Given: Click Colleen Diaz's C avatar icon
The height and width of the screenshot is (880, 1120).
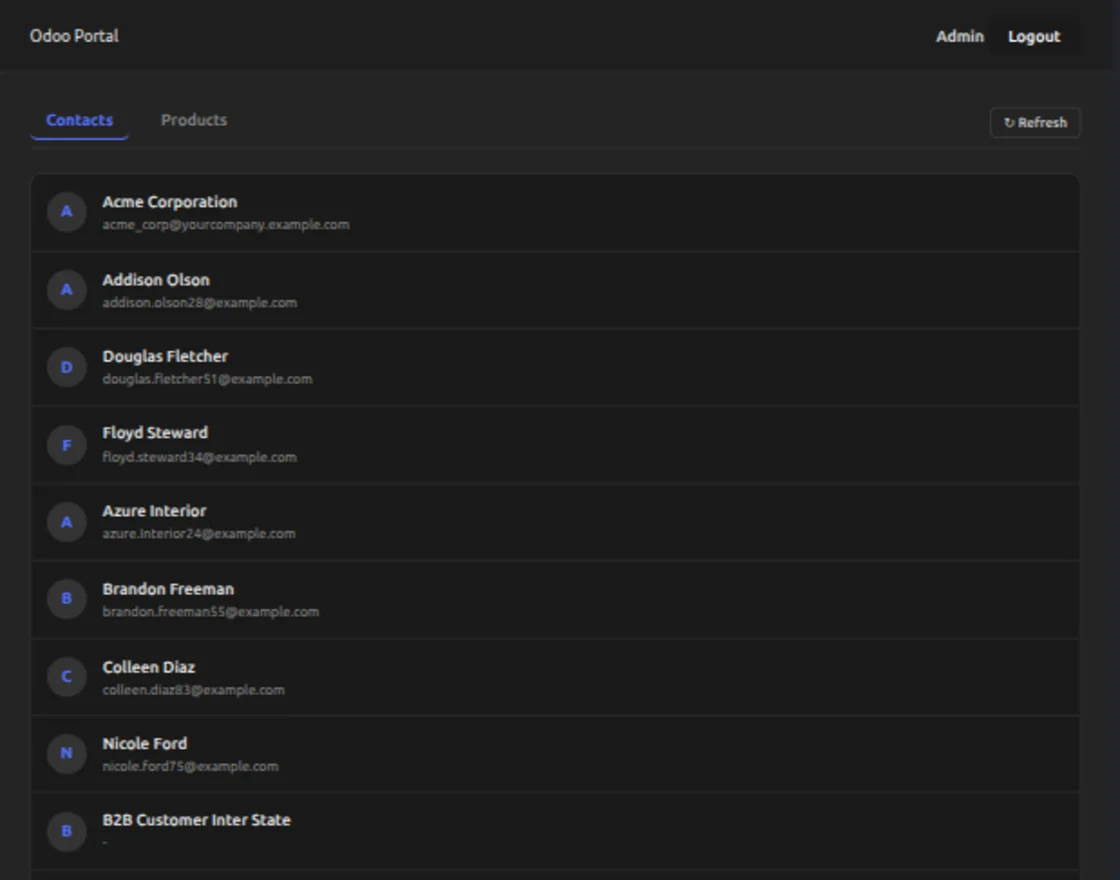Looking at the screenshot, I should point(67,677).
